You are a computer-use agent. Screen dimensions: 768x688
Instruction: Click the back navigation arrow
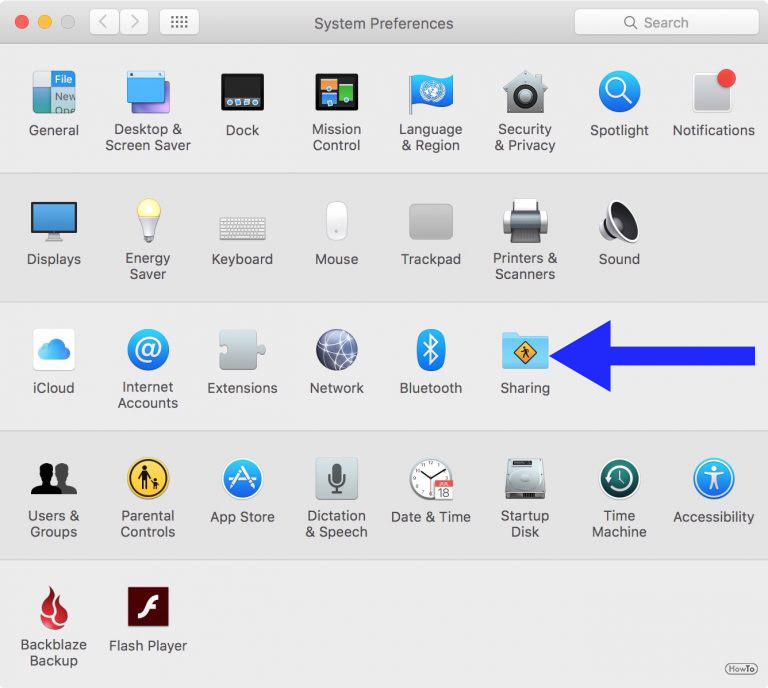(x=104, y=22)
